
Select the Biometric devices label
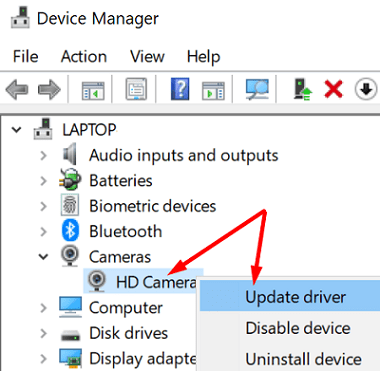point(153,206)
